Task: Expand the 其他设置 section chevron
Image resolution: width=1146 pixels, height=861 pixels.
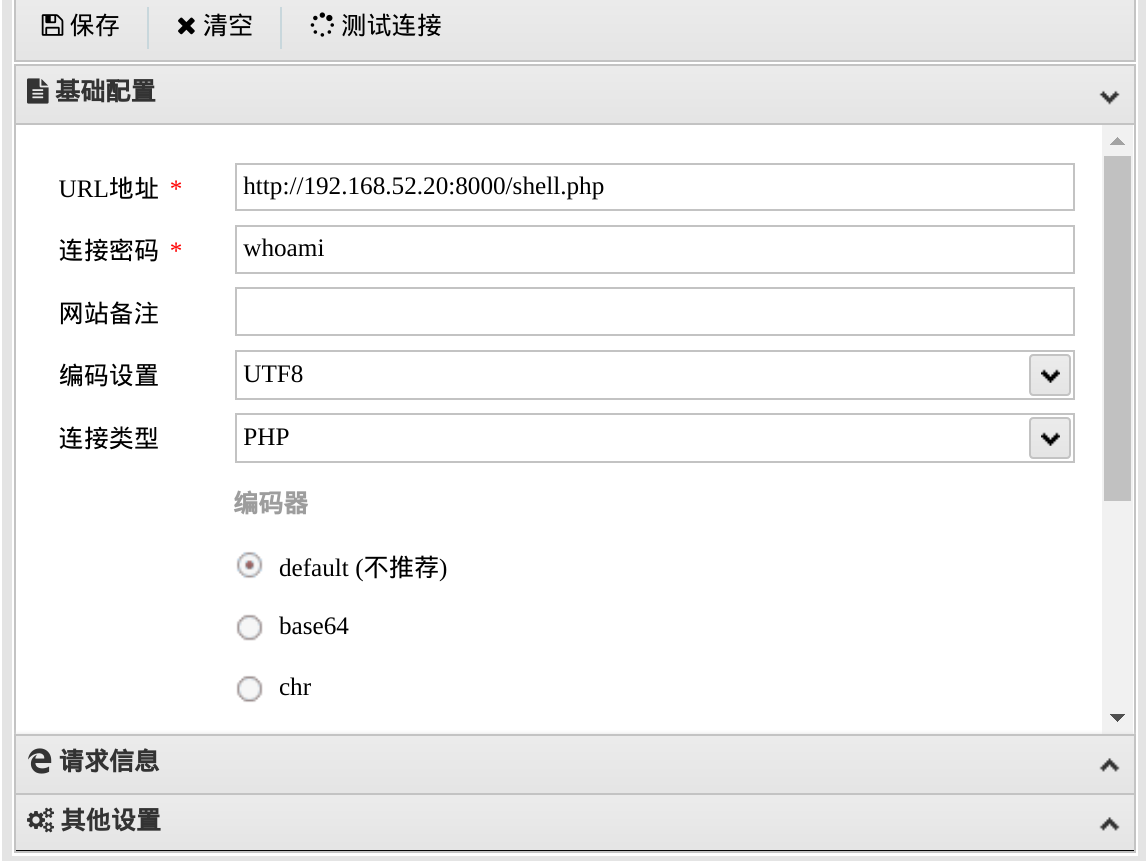Action: [x=1108, y=825]
